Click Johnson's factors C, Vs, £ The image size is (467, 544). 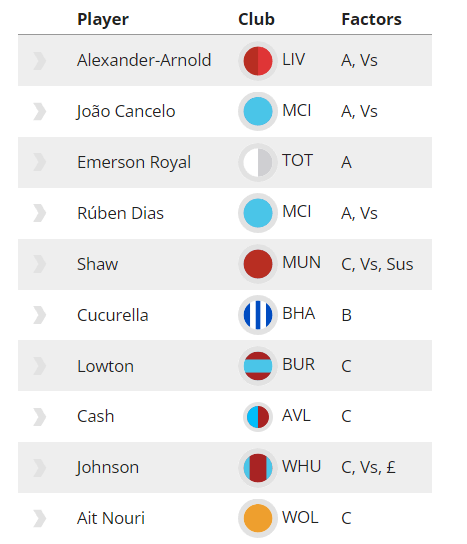(368, 467)
